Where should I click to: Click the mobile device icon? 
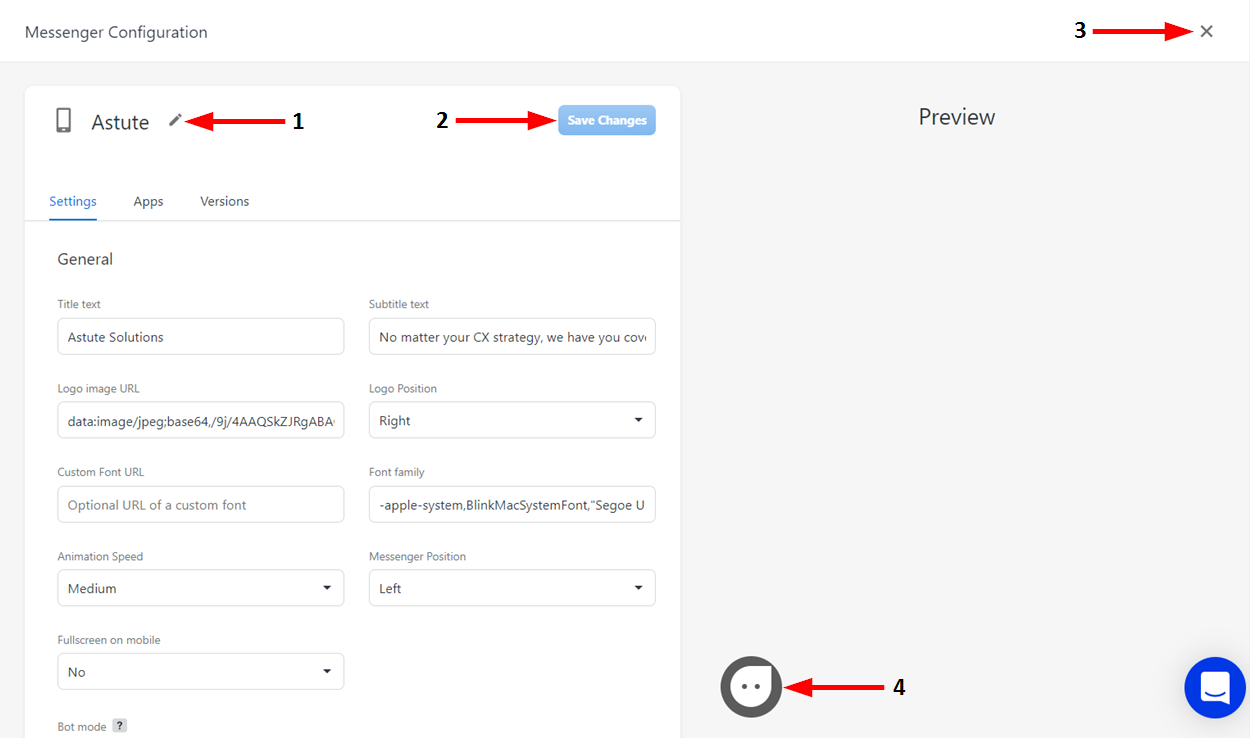tap(64, 121)
